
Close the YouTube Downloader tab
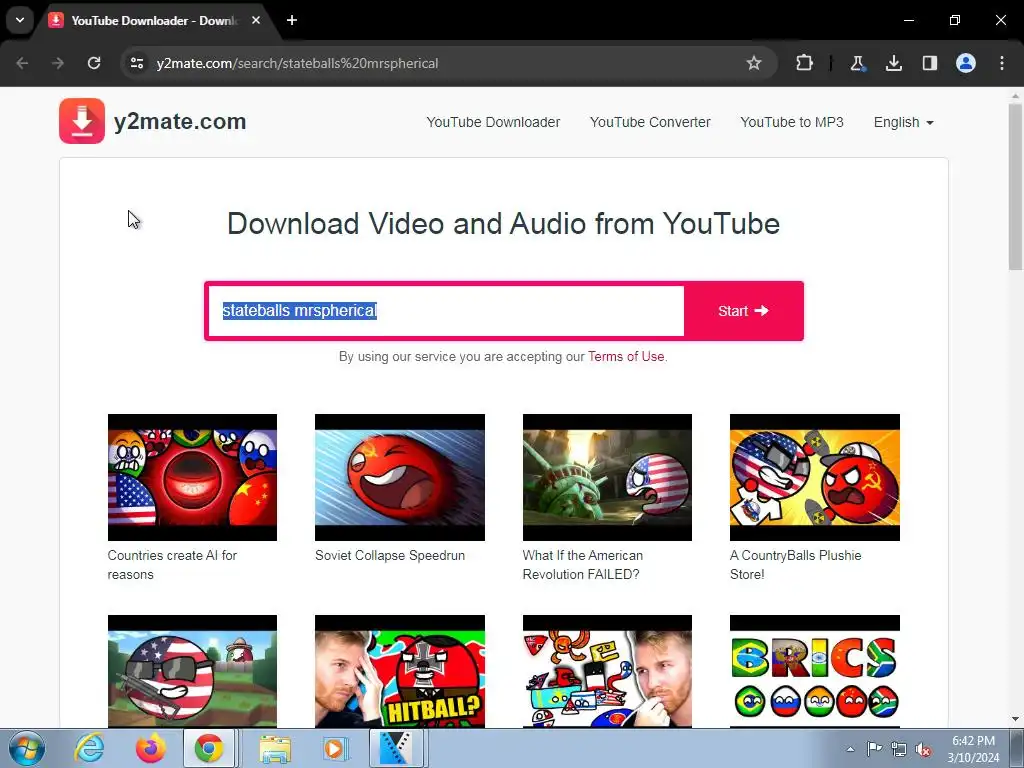256,20
